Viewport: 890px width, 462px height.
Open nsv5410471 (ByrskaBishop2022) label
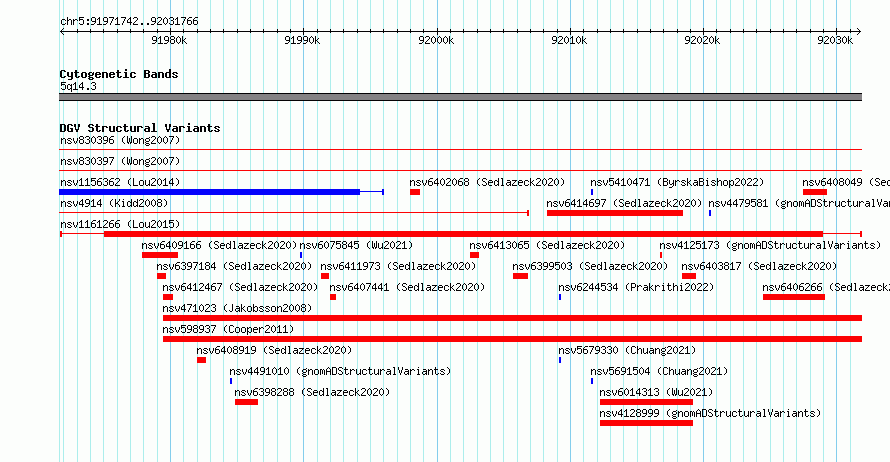[677, 182]
